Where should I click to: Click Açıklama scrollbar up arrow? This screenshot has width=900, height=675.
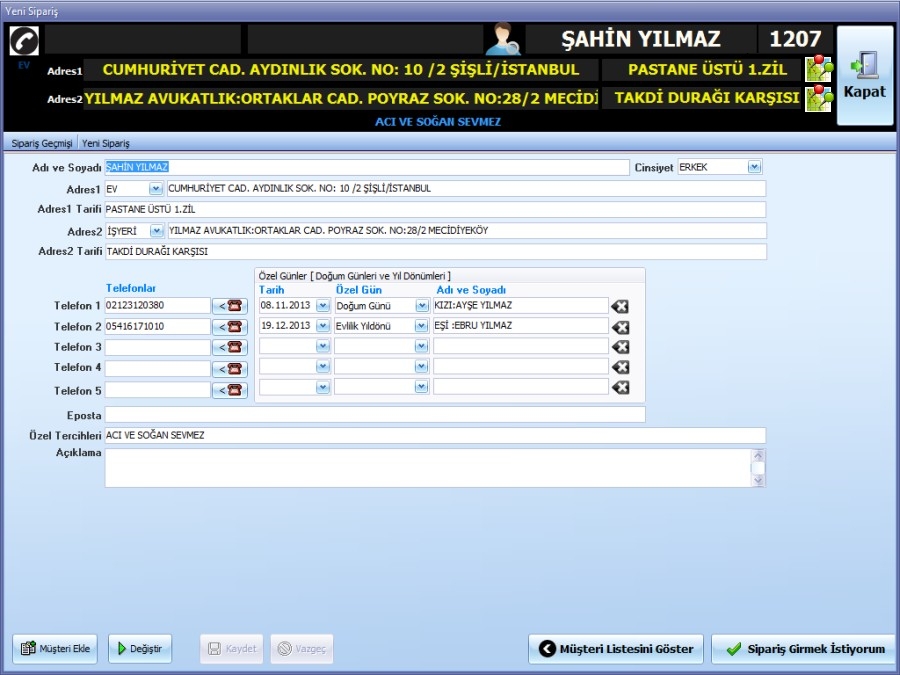758,455
